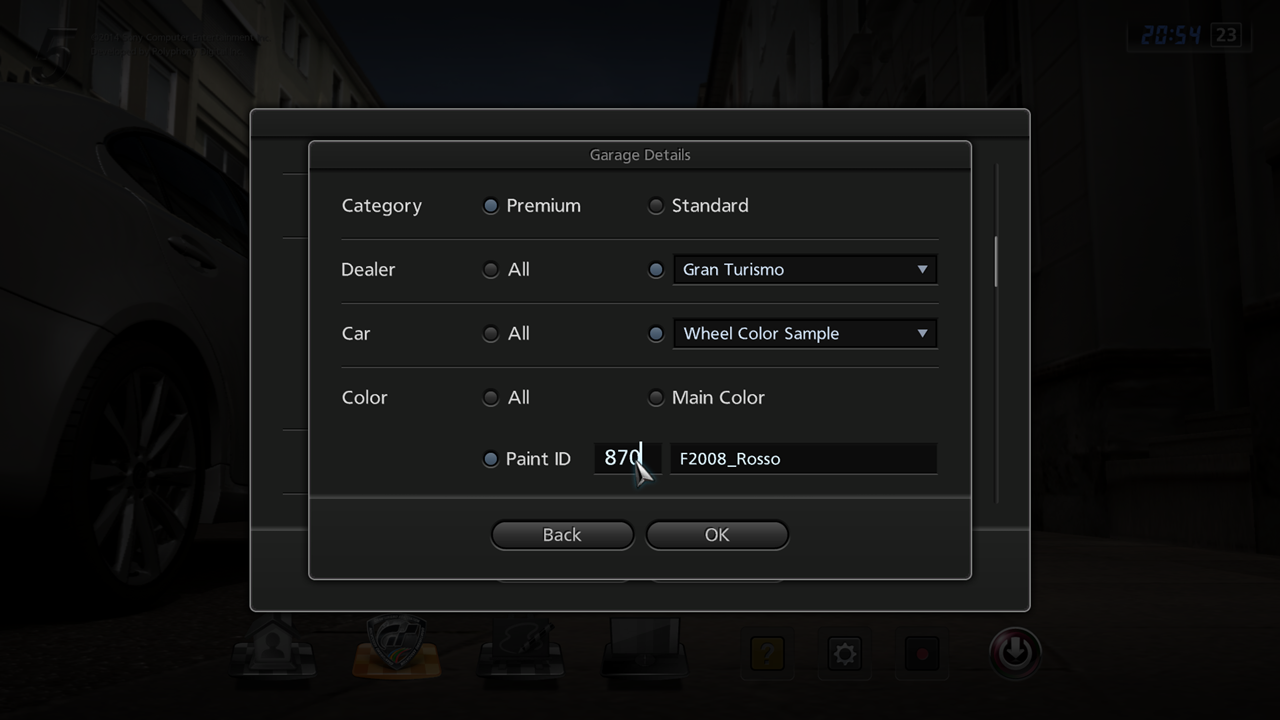This screenshot has width=1280, height=720.
Task: Select radio button beside Wheel Color Sample
Action: click(655, 334)
